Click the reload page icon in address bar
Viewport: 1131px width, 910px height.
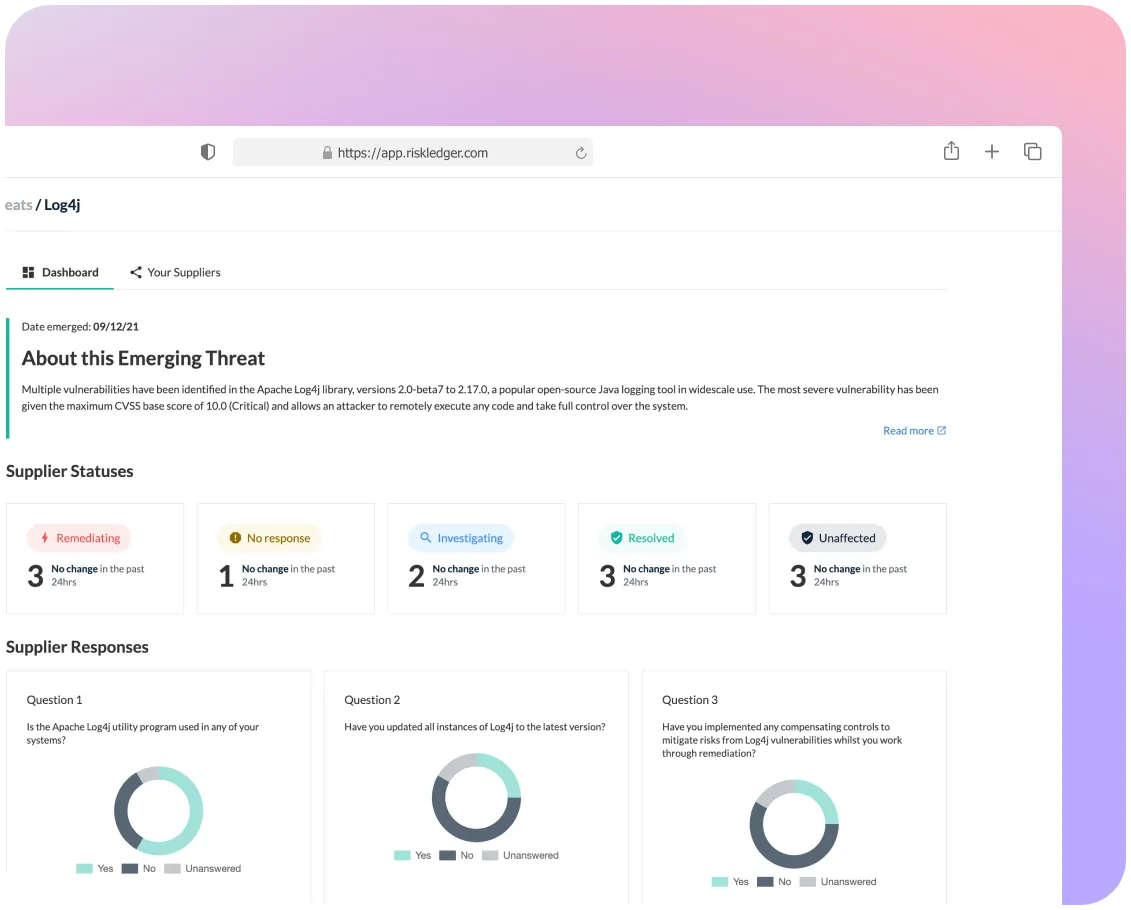pyautogui.click(x=581, y=153)
